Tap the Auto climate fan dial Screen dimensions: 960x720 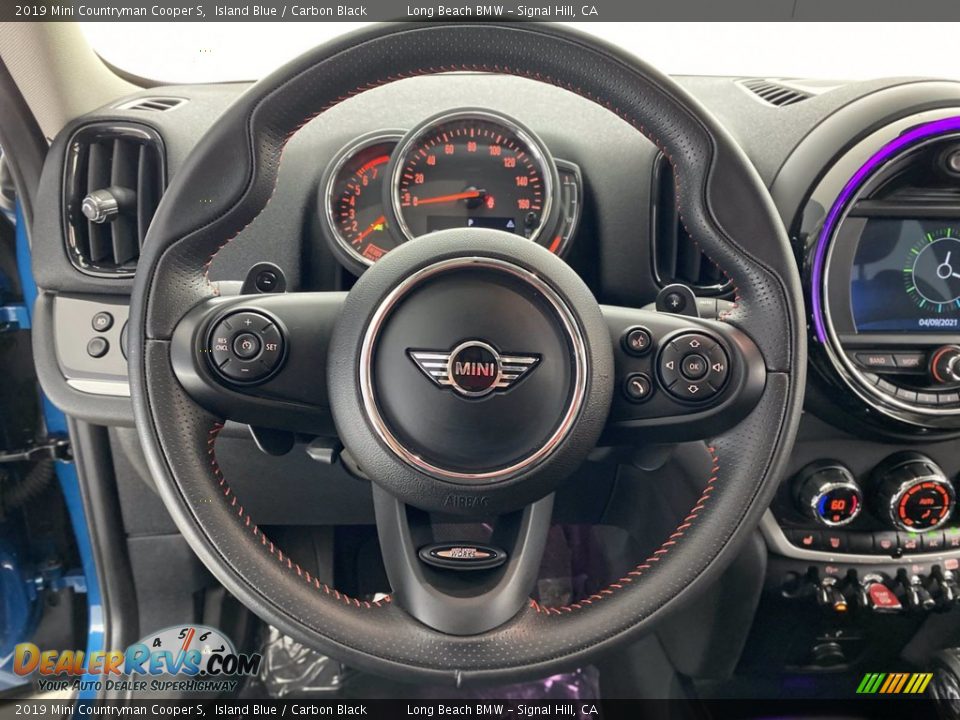921,503
